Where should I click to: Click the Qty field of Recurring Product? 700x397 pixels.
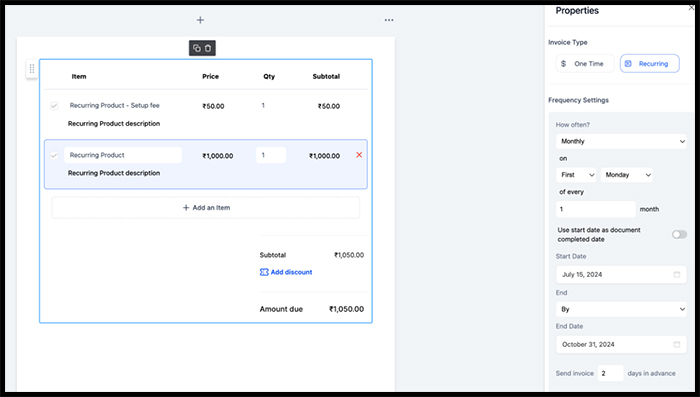click(x=271, y=155)
